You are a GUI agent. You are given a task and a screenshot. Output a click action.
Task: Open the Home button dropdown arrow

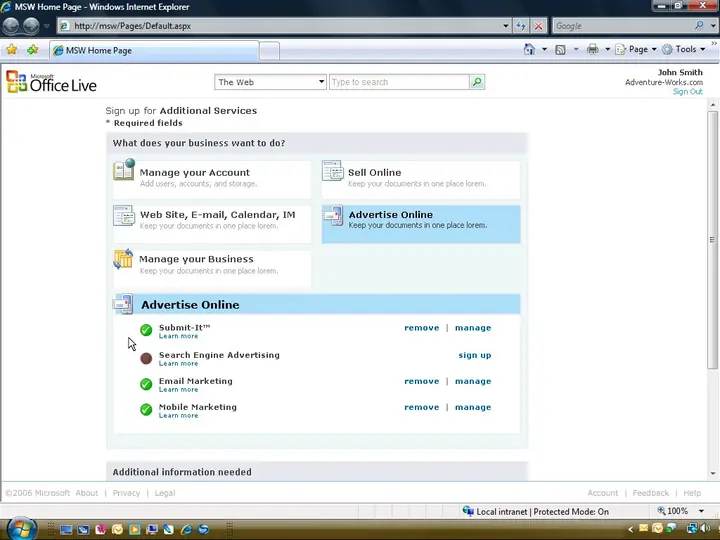point(544,49)
